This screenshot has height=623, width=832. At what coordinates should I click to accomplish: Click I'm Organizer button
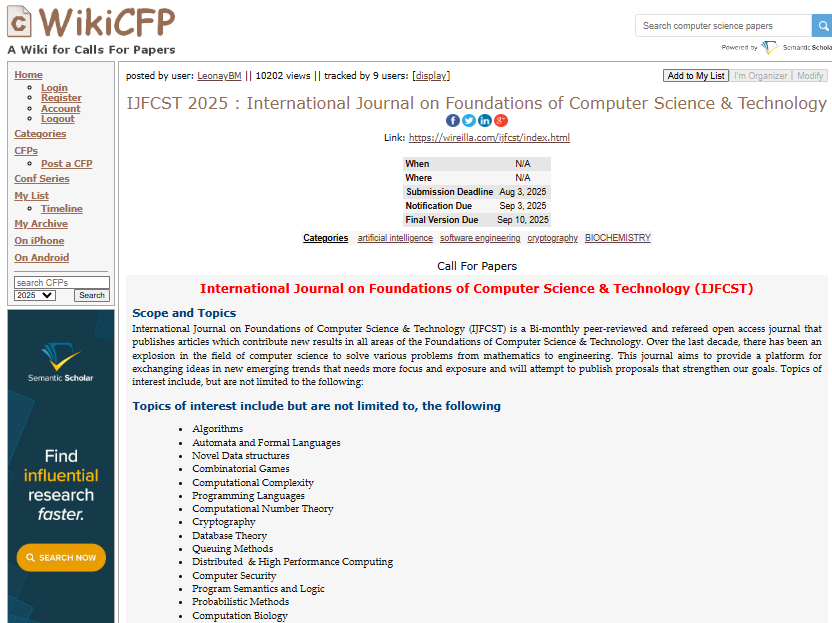point(760,76)
